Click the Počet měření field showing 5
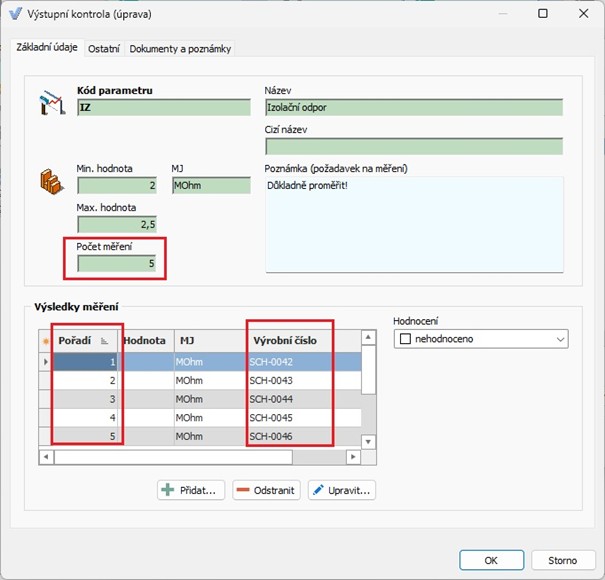Screen dimensions: 605x580 coord(117,263)
